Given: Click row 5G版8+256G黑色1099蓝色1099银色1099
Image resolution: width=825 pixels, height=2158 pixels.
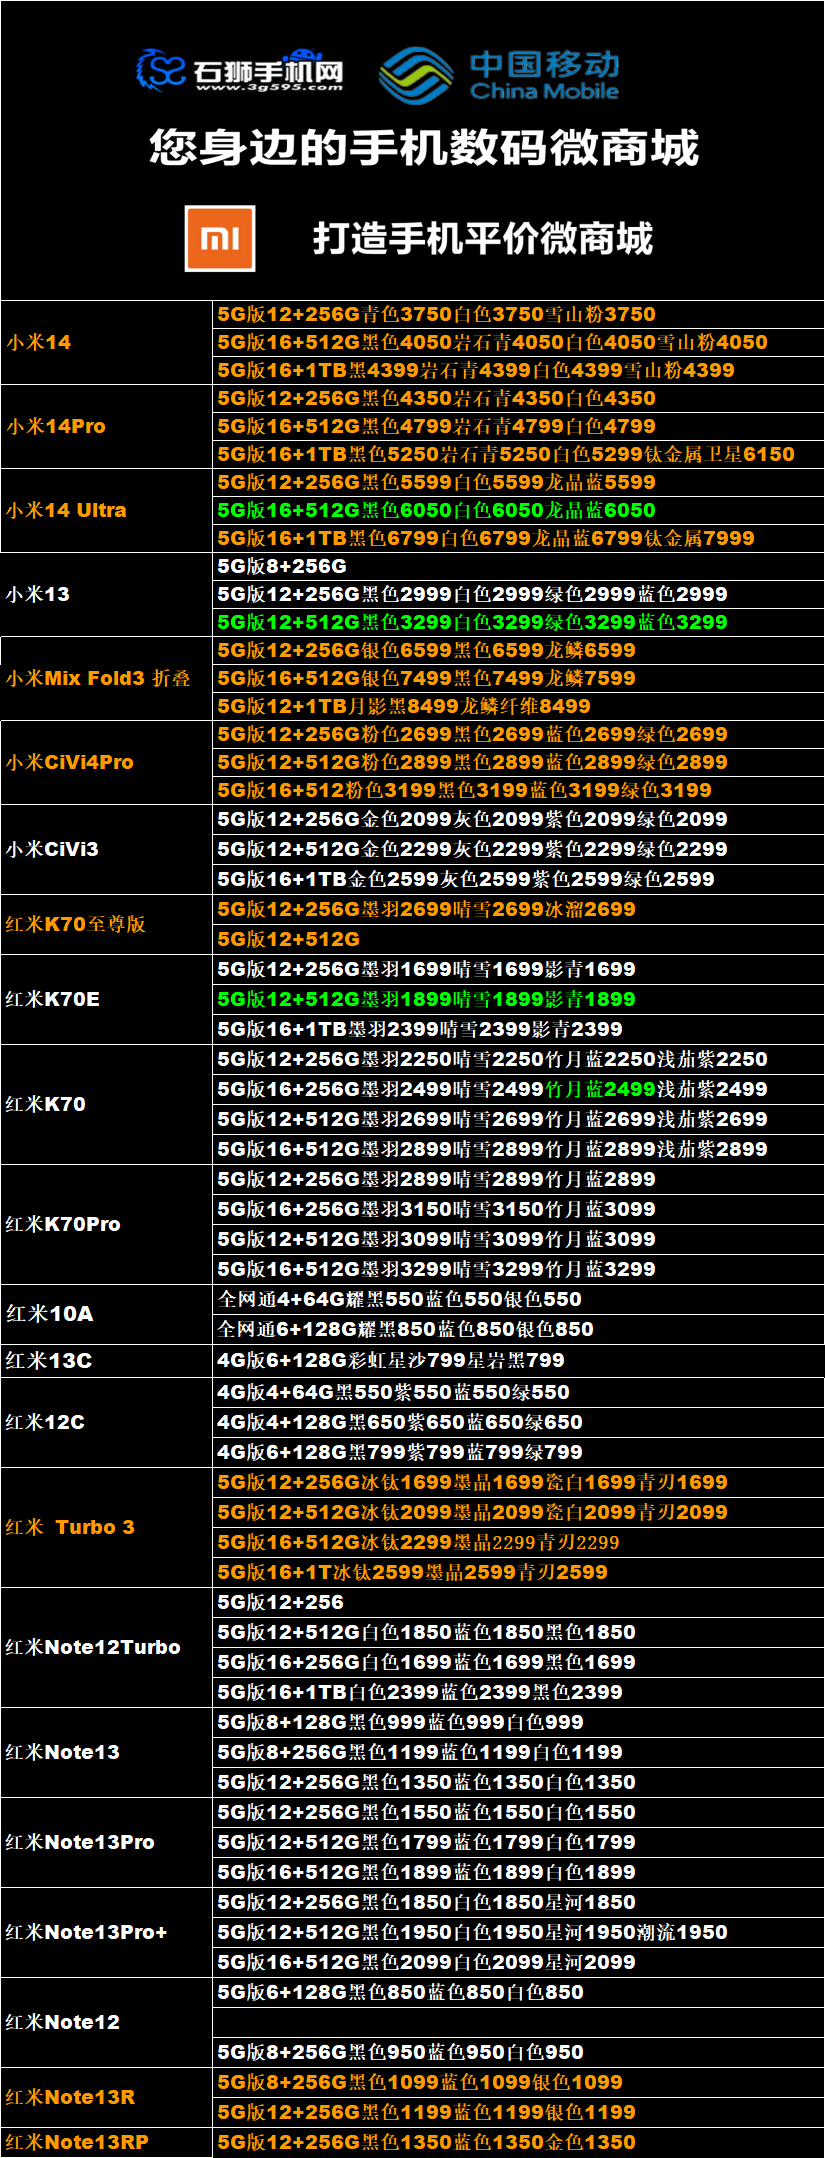Looking at the screenshot, I should pyautogui.click(x=518, y=2082).
